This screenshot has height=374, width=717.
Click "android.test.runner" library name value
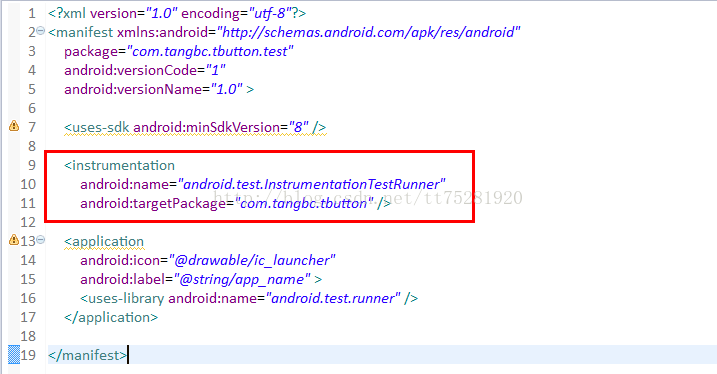pyautogui.click(x=333, y=299)
